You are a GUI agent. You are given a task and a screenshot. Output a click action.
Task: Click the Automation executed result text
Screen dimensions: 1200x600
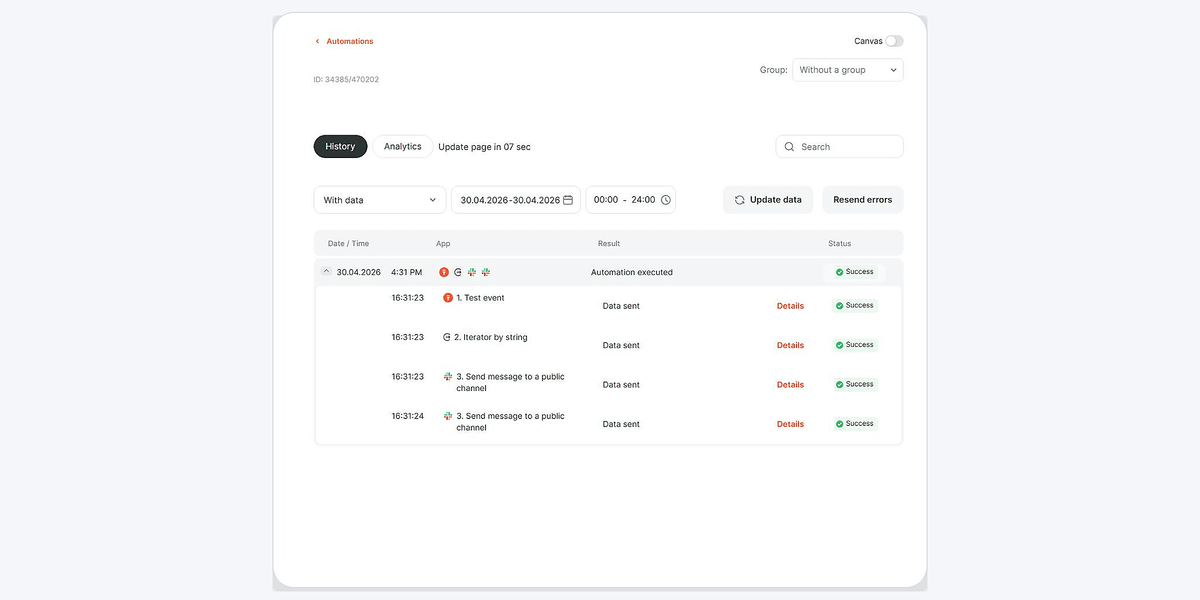(632, 272)
